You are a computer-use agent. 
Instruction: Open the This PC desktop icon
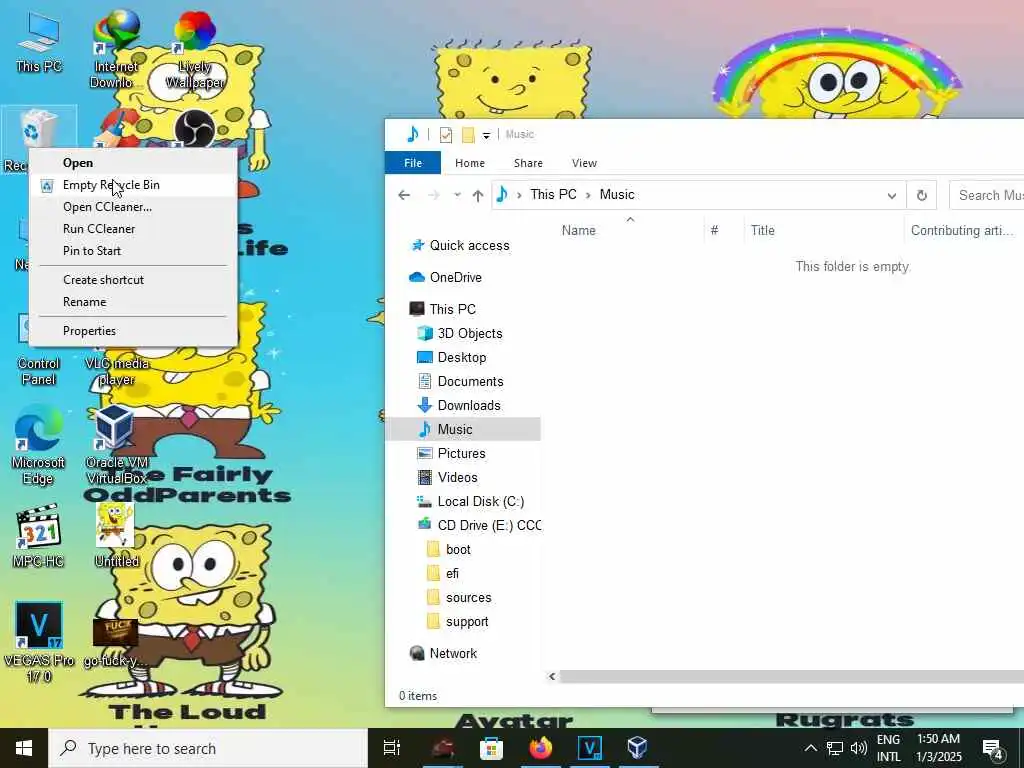coord(39,42)
